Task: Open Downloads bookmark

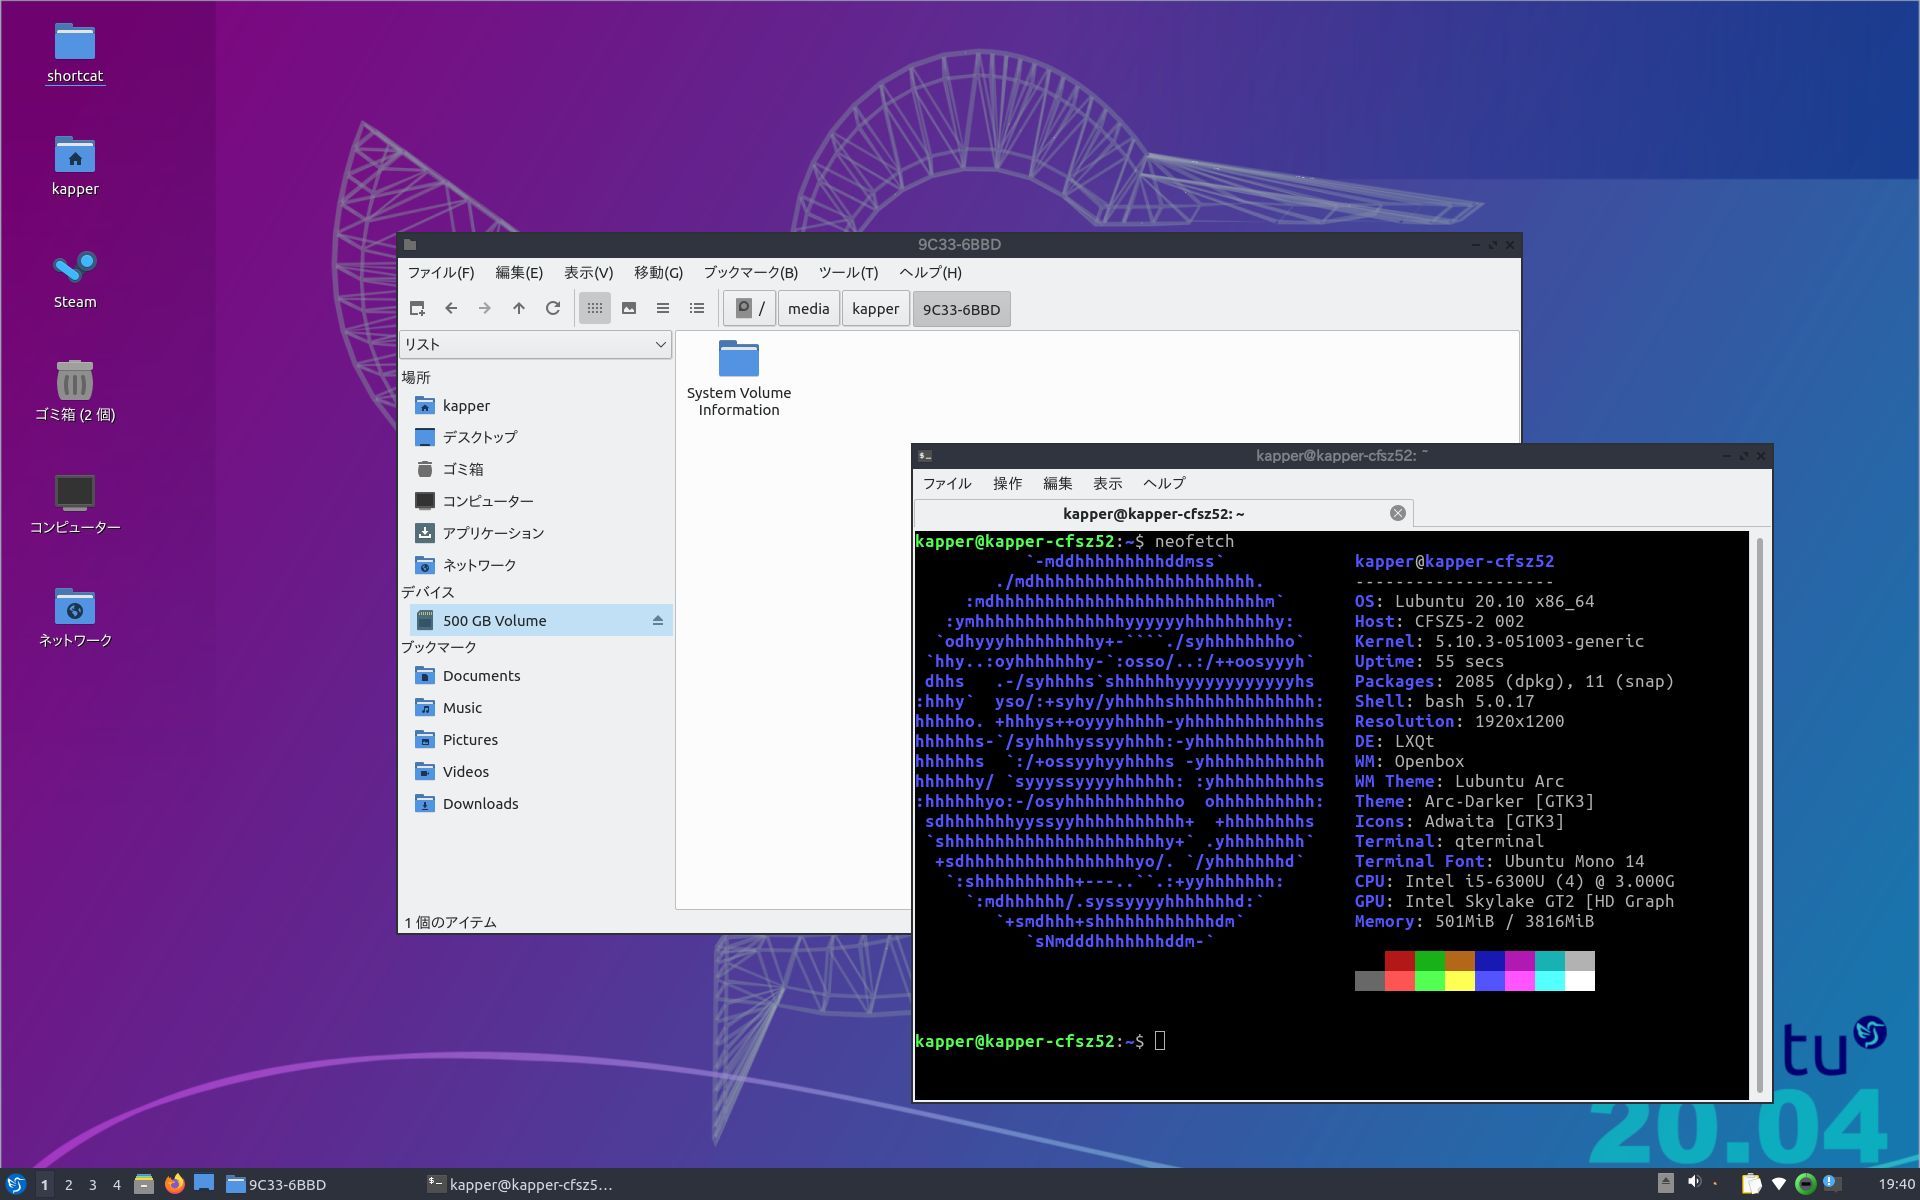Action: tap(540, 804)
